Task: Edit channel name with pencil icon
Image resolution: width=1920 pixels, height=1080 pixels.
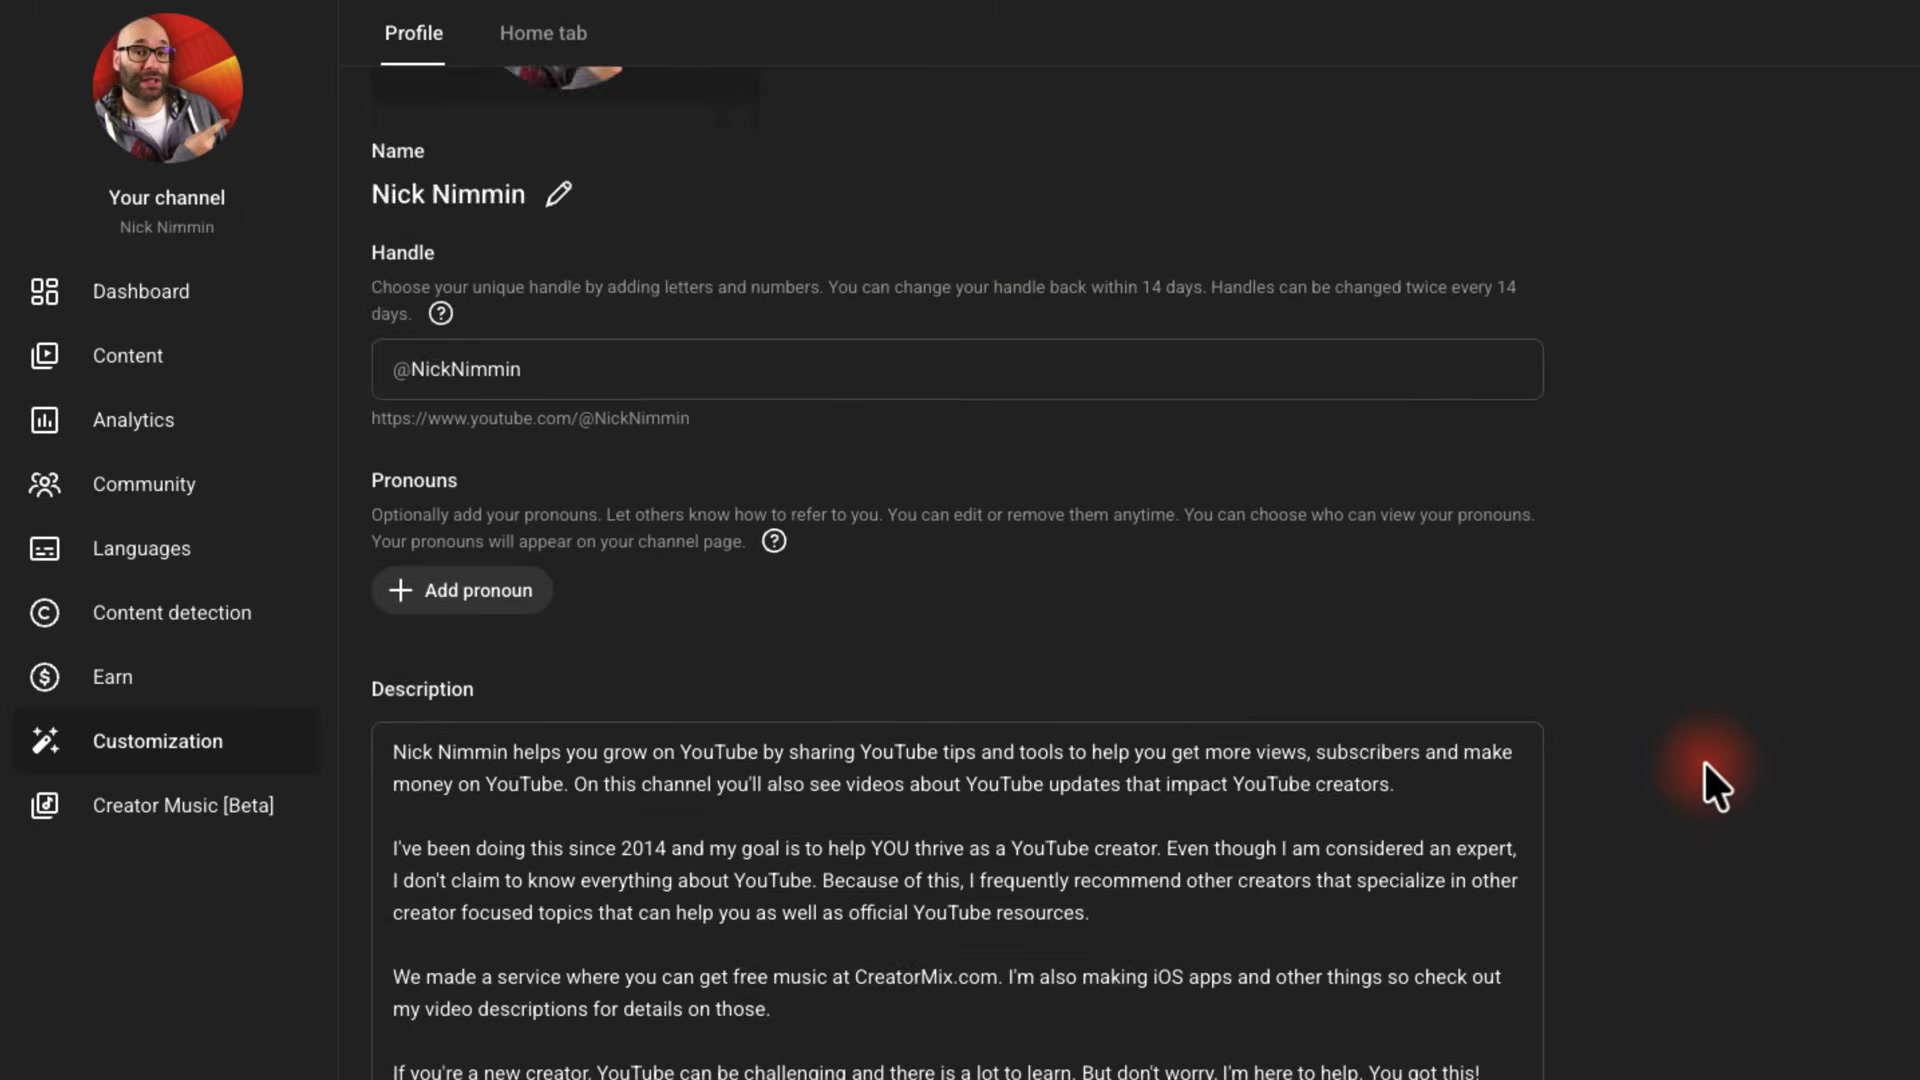Action: [559, 194]
